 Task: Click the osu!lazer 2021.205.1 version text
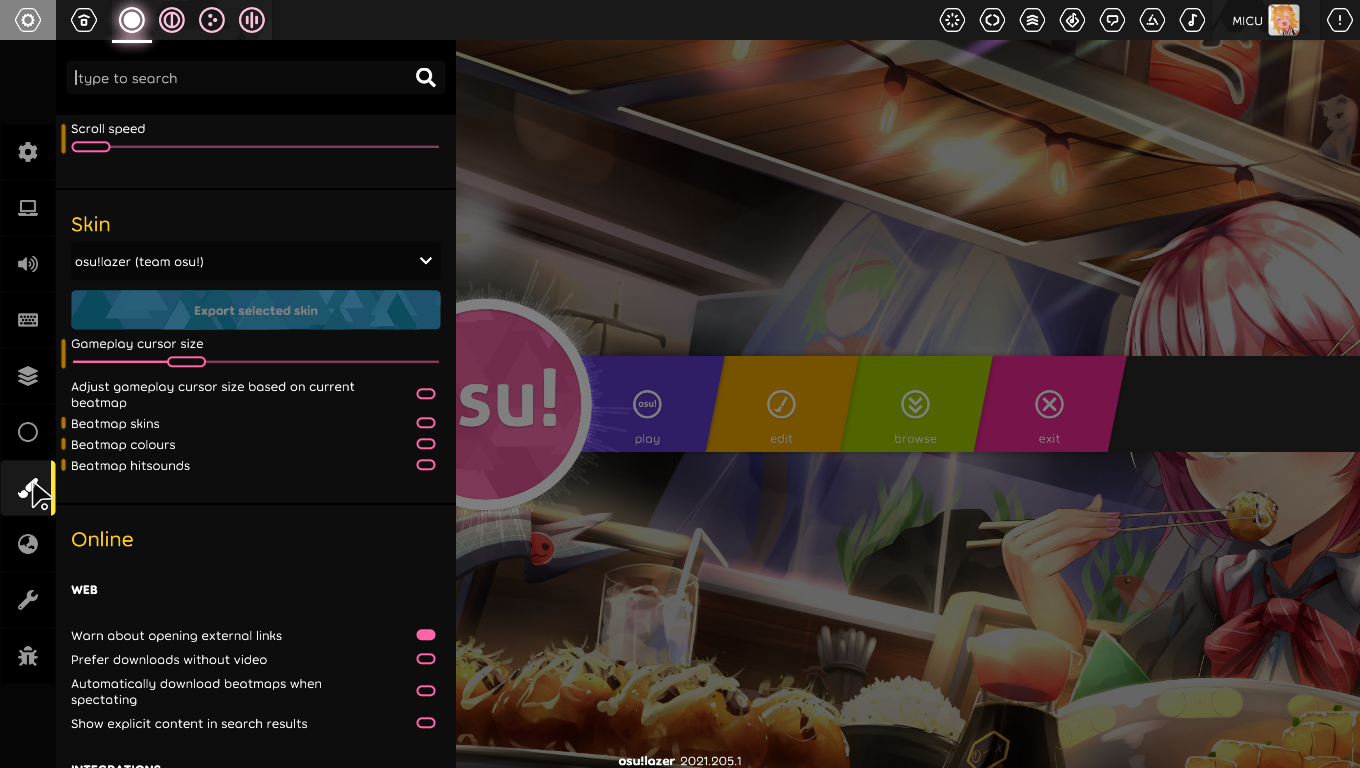(680, 761)
